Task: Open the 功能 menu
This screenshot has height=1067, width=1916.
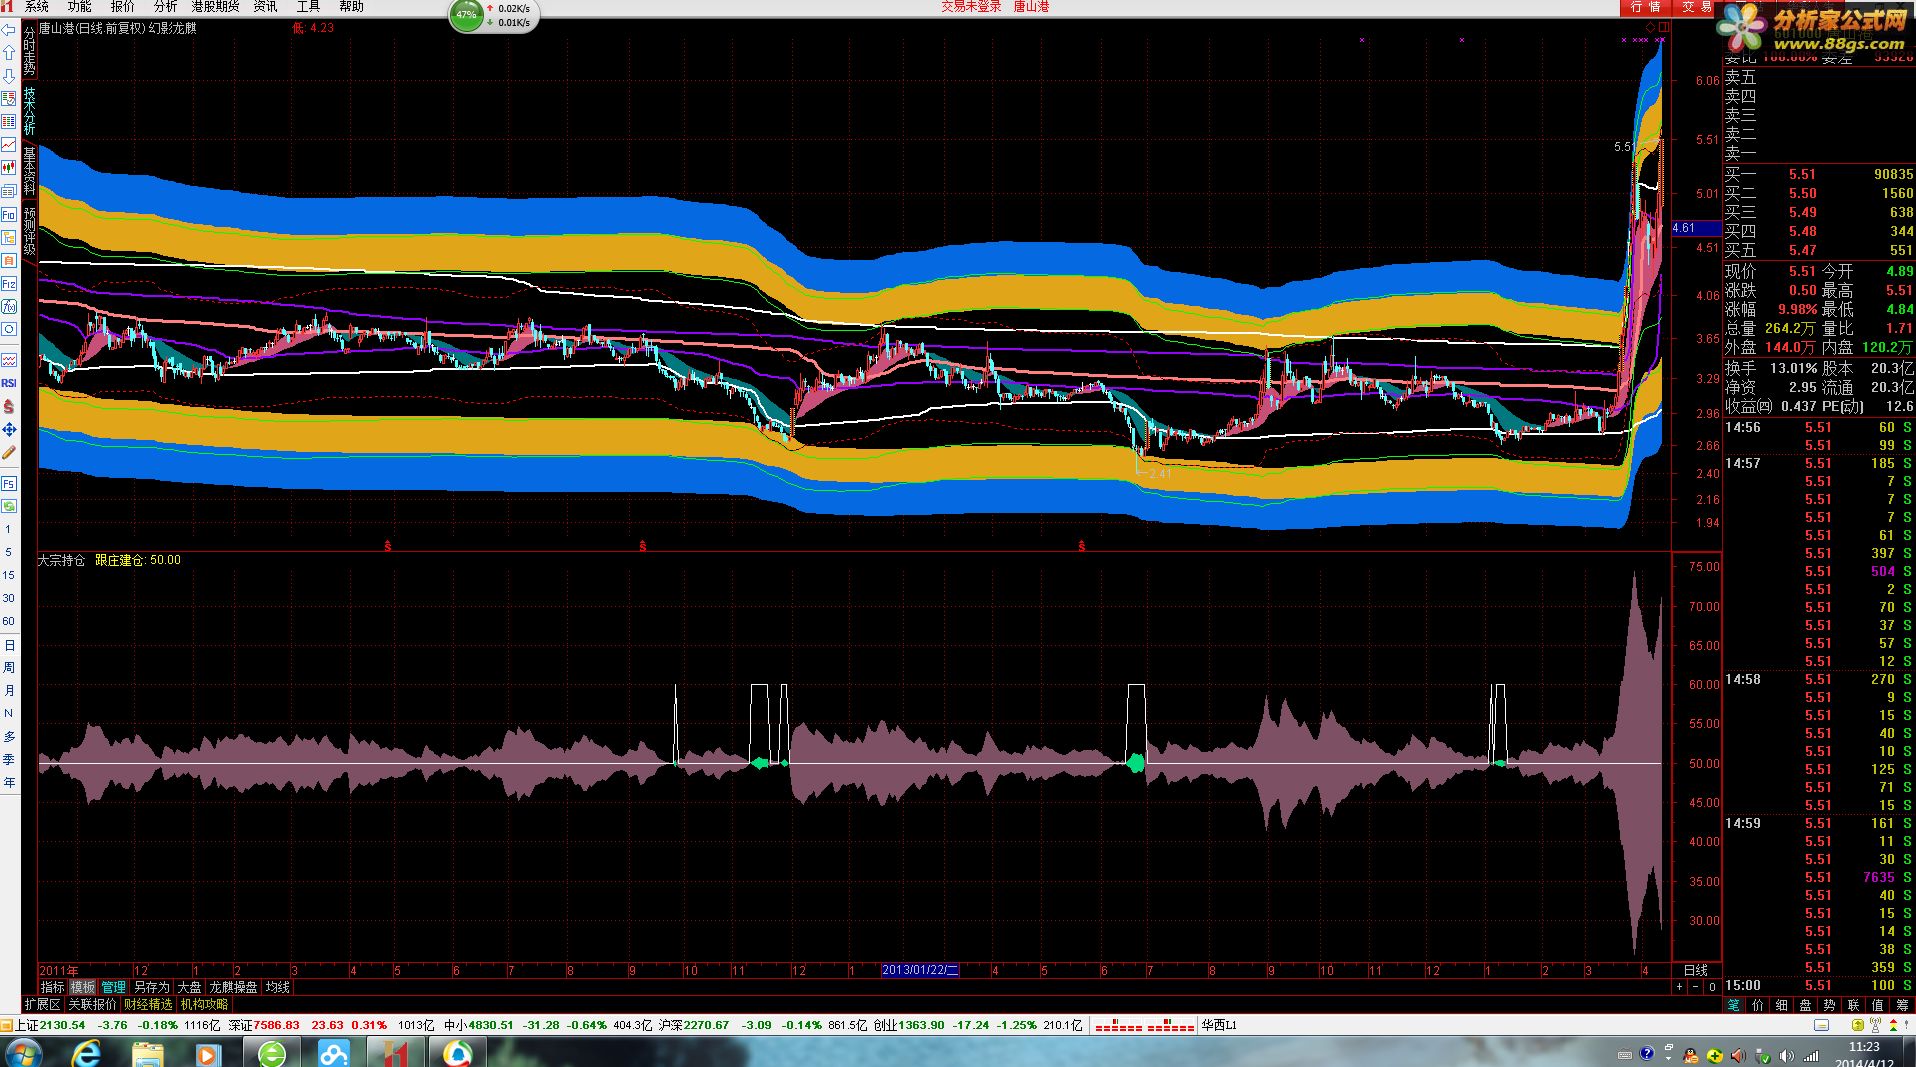Action: tap(79, 7)
